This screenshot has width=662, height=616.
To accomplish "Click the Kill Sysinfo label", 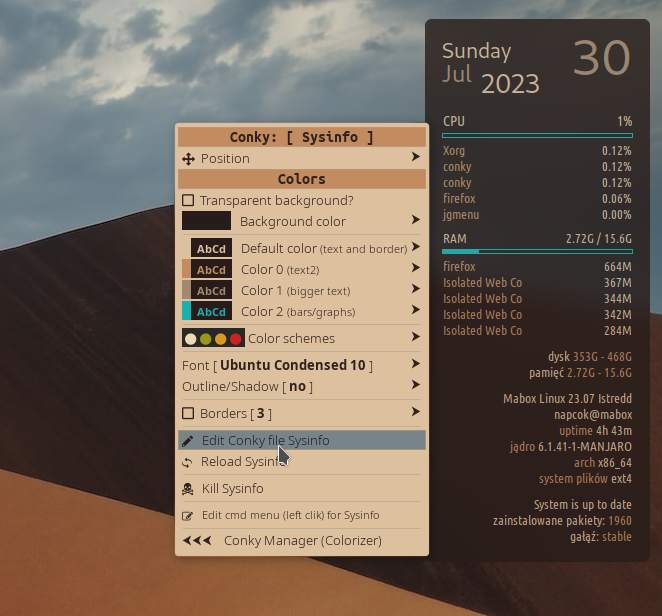I will (232, 489).
